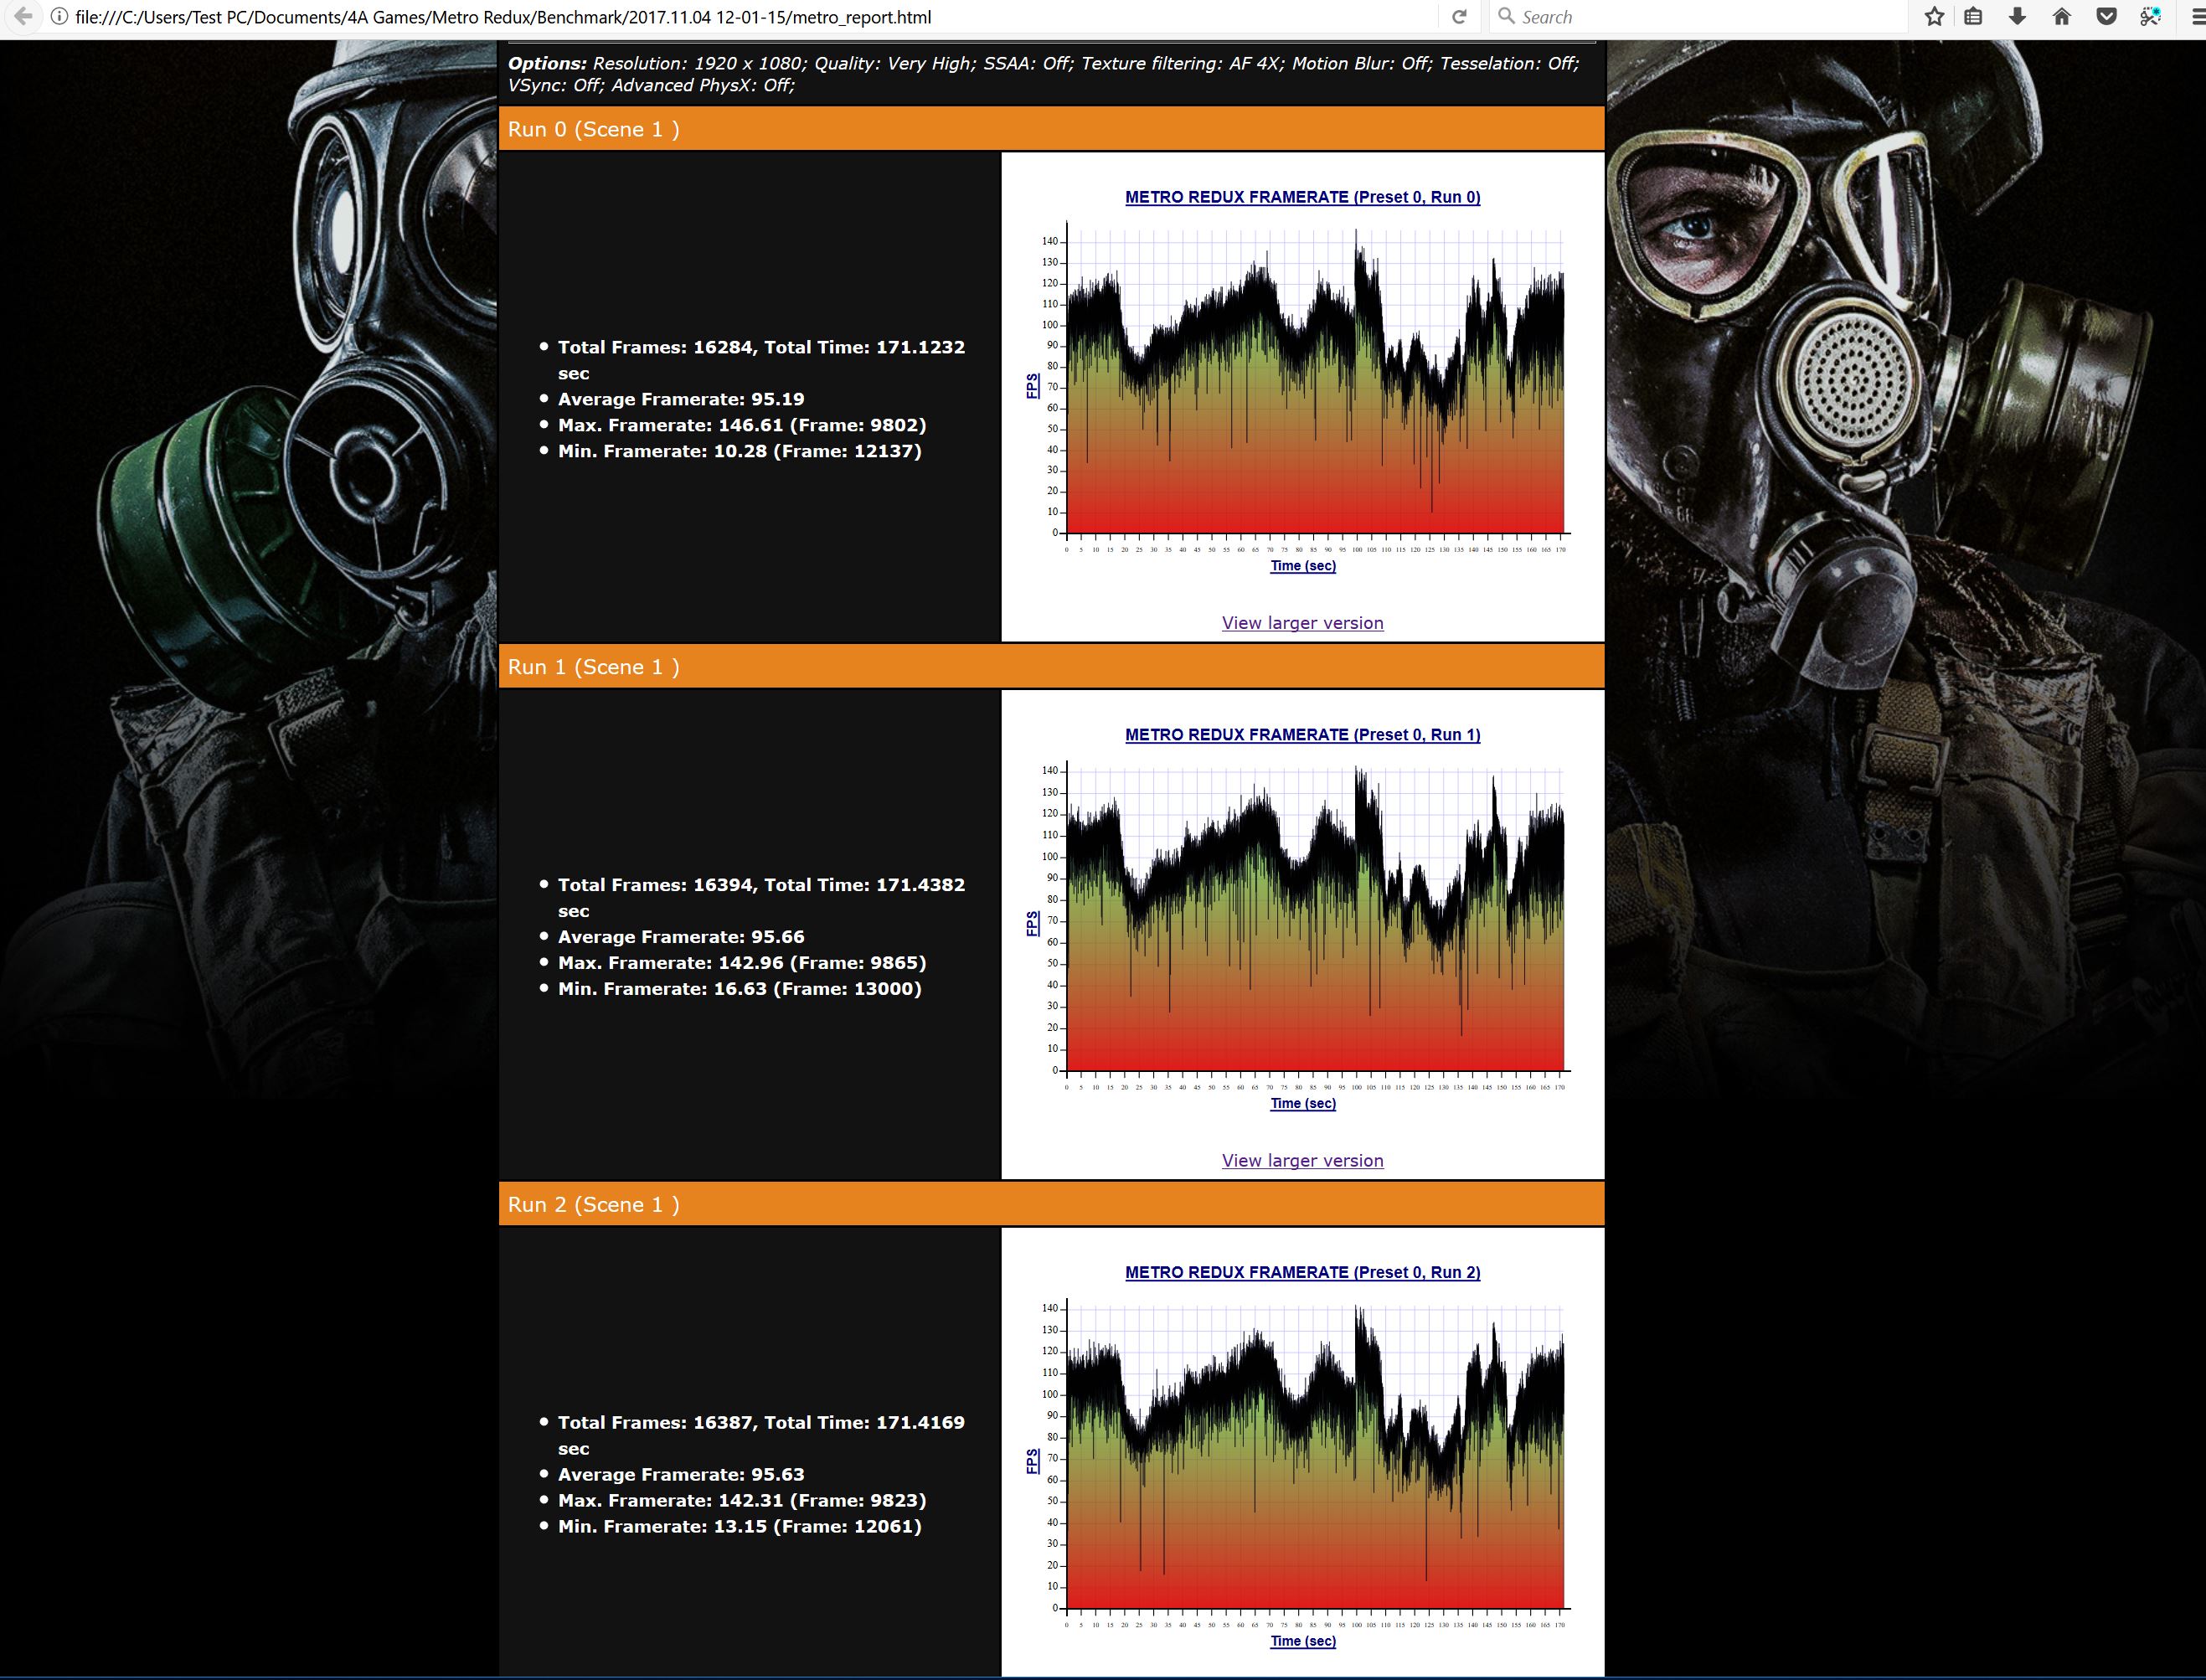The image size is (2206, 1680).
Task: Open larger version link for Run 1
Action: click(x=1302, y=1160)
